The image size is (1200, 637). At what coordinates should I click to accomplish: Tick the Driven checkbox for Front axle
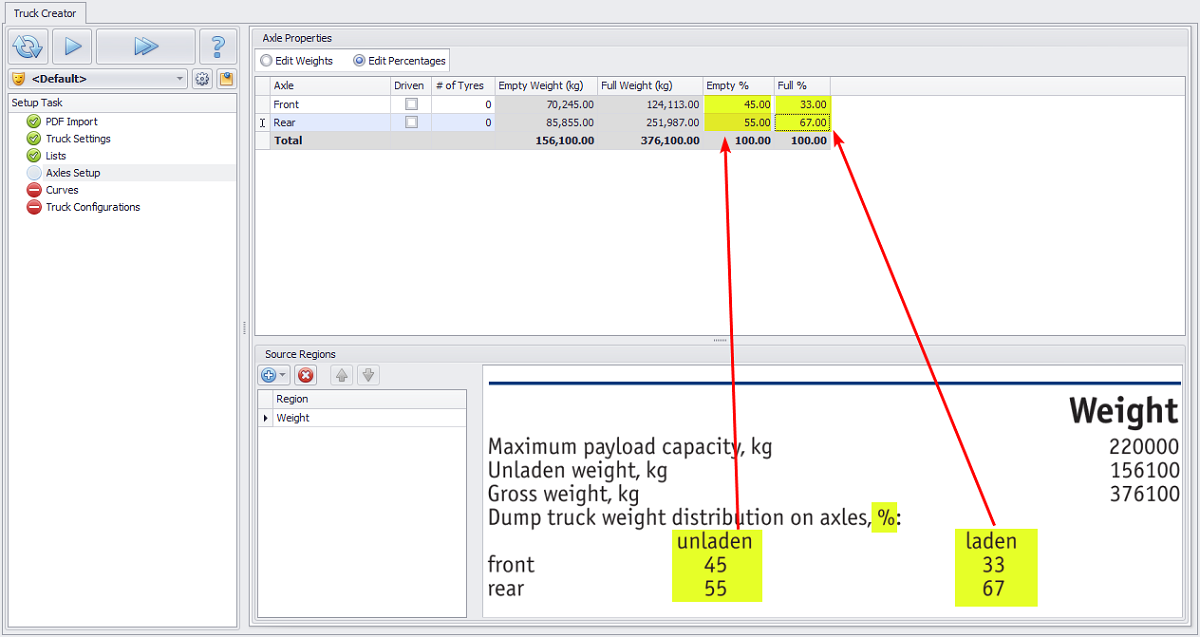click(411, 104)
